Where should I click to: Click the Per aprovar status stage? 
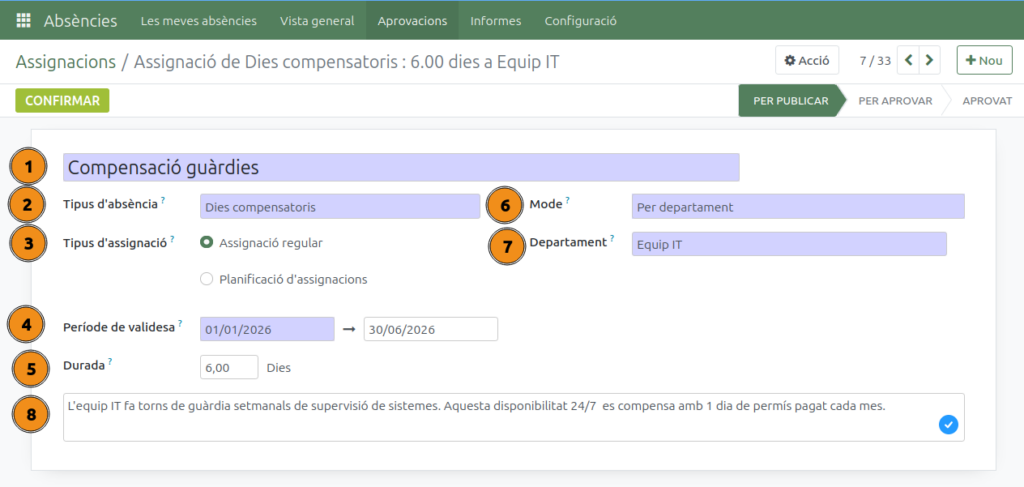coord(894,101)
